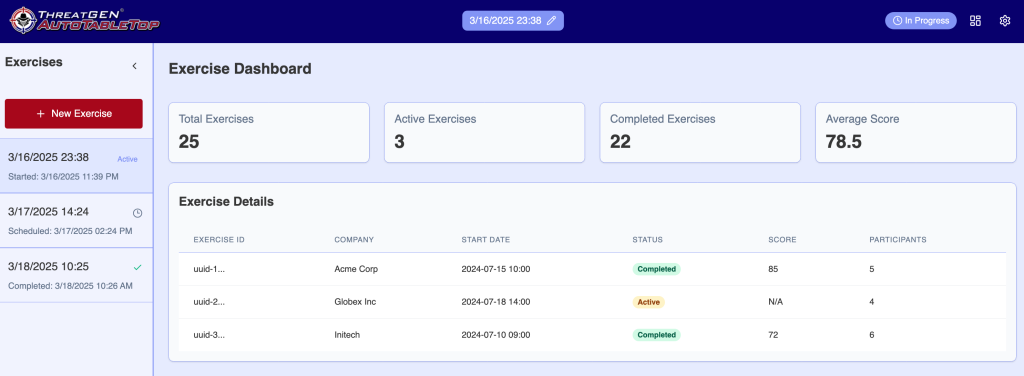Viewport: 1024px width, 376px height.
Task: Click the 78.5 average score value
Action: pos(844,142)
